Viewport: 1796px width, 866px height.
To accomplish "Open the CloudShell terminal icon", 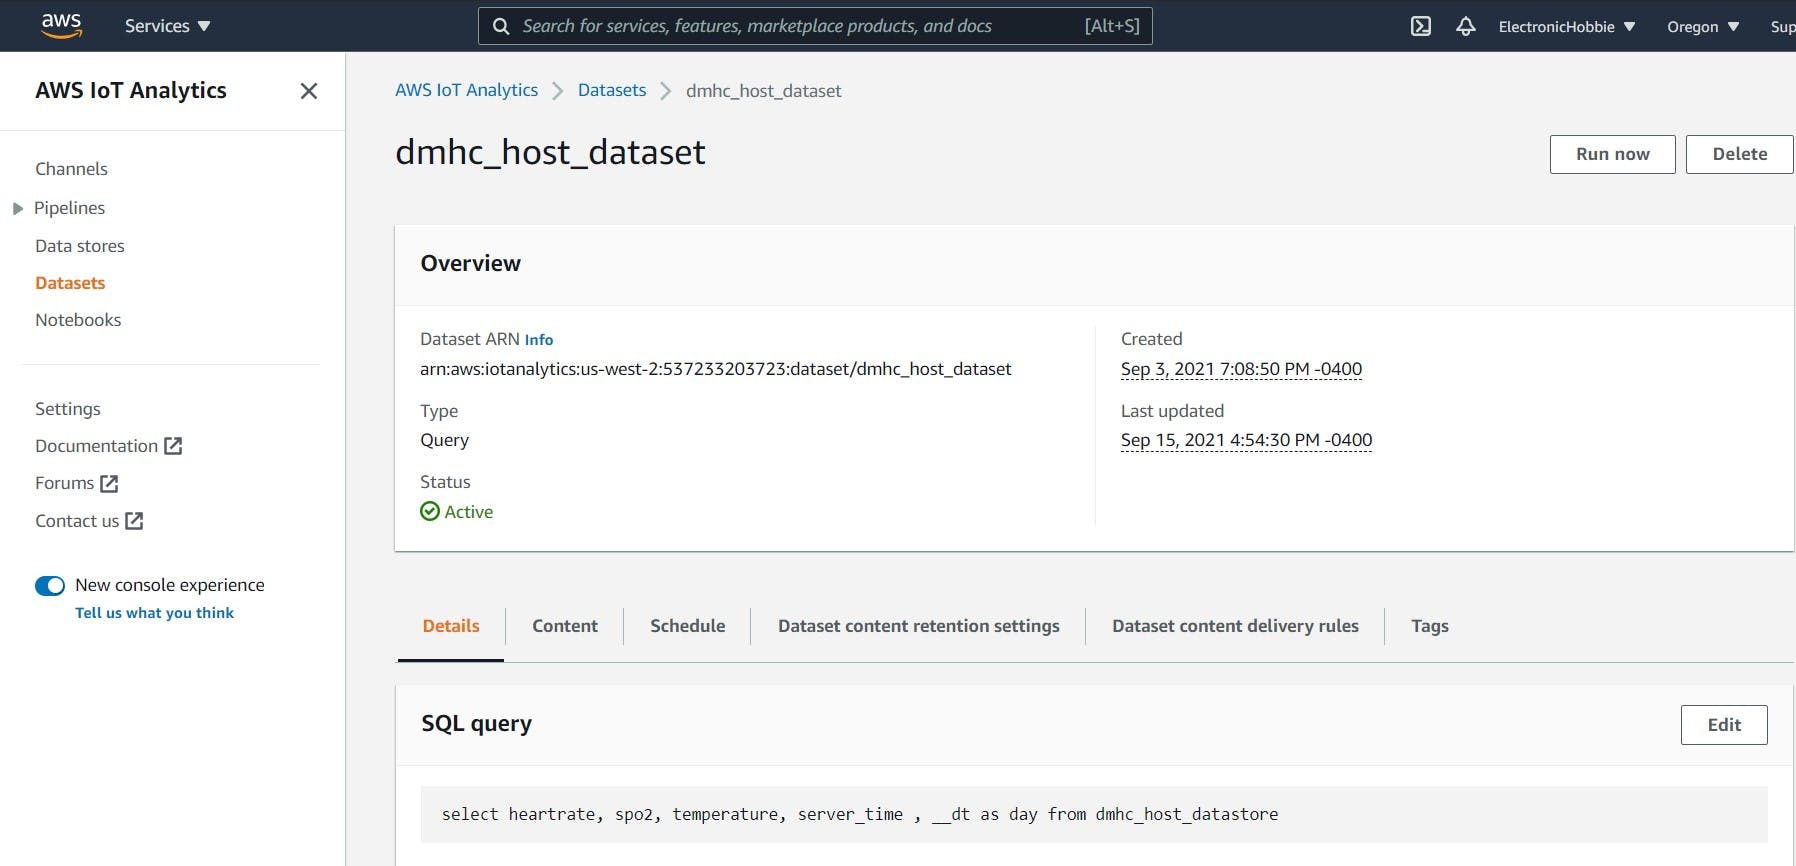I will coord(1421,26).
